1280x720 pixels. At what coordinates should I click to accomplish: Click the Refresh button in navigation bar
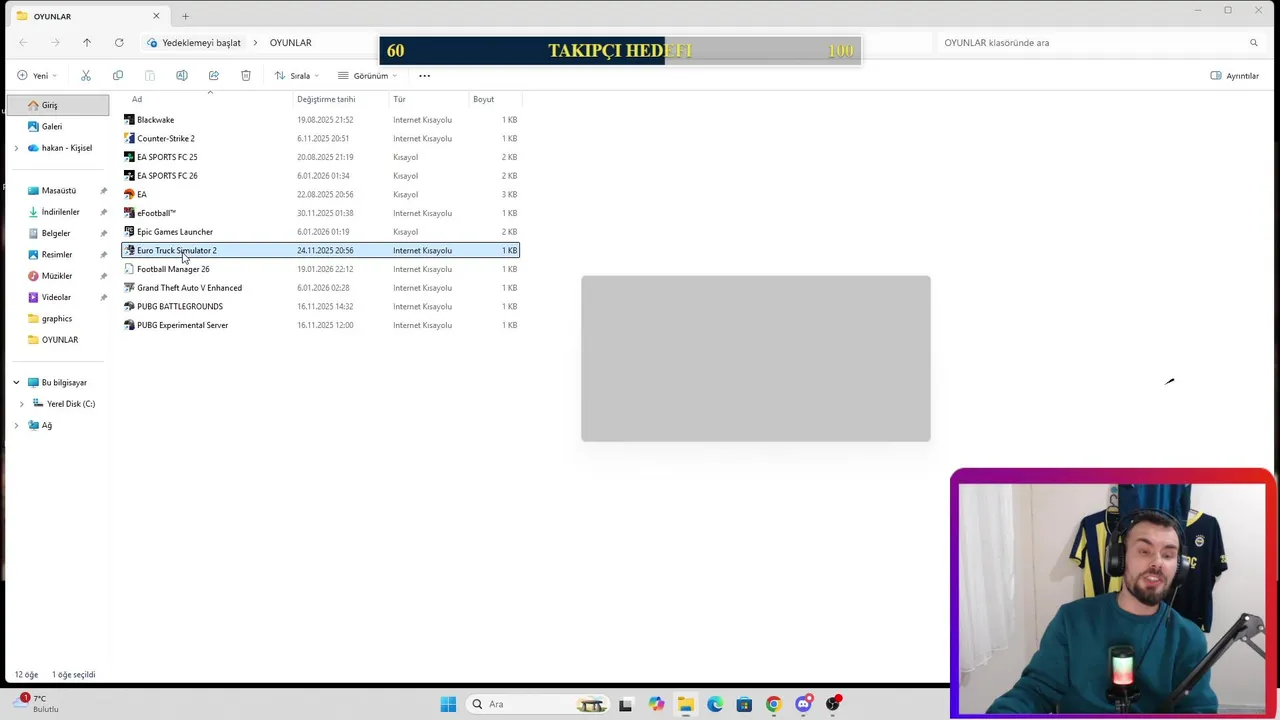[119, 43]
